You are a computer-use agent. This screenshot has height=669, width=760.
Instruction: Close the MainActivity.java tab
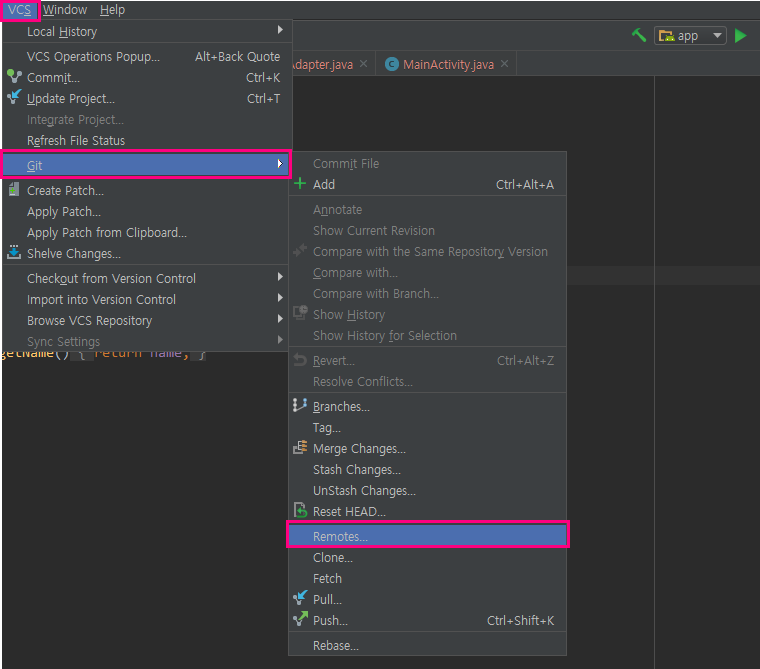(505, 64)
